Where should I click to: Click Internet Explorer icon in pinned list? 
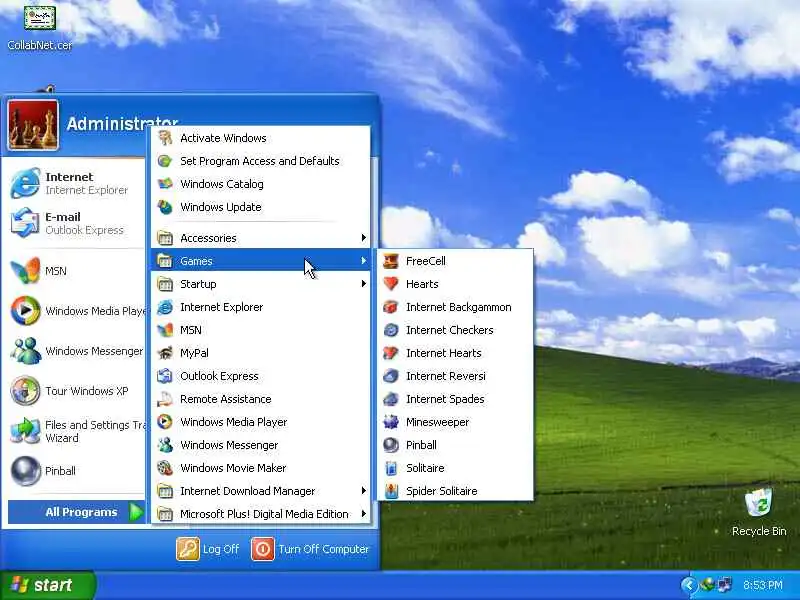[x=25, y=183]
